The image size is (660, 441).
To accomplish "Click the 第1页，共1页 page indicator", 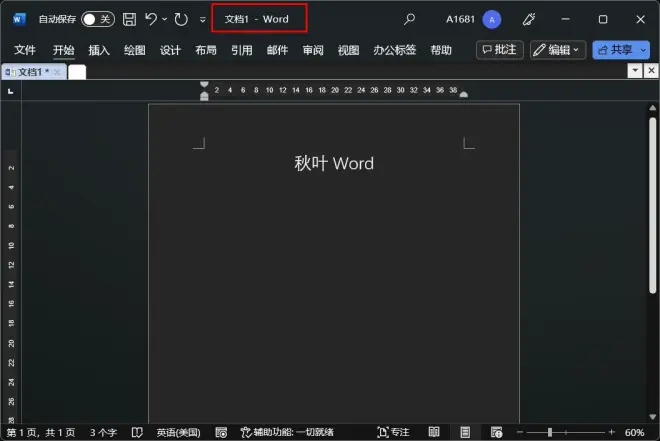I will pyautogui.click(x=41, y=432).
